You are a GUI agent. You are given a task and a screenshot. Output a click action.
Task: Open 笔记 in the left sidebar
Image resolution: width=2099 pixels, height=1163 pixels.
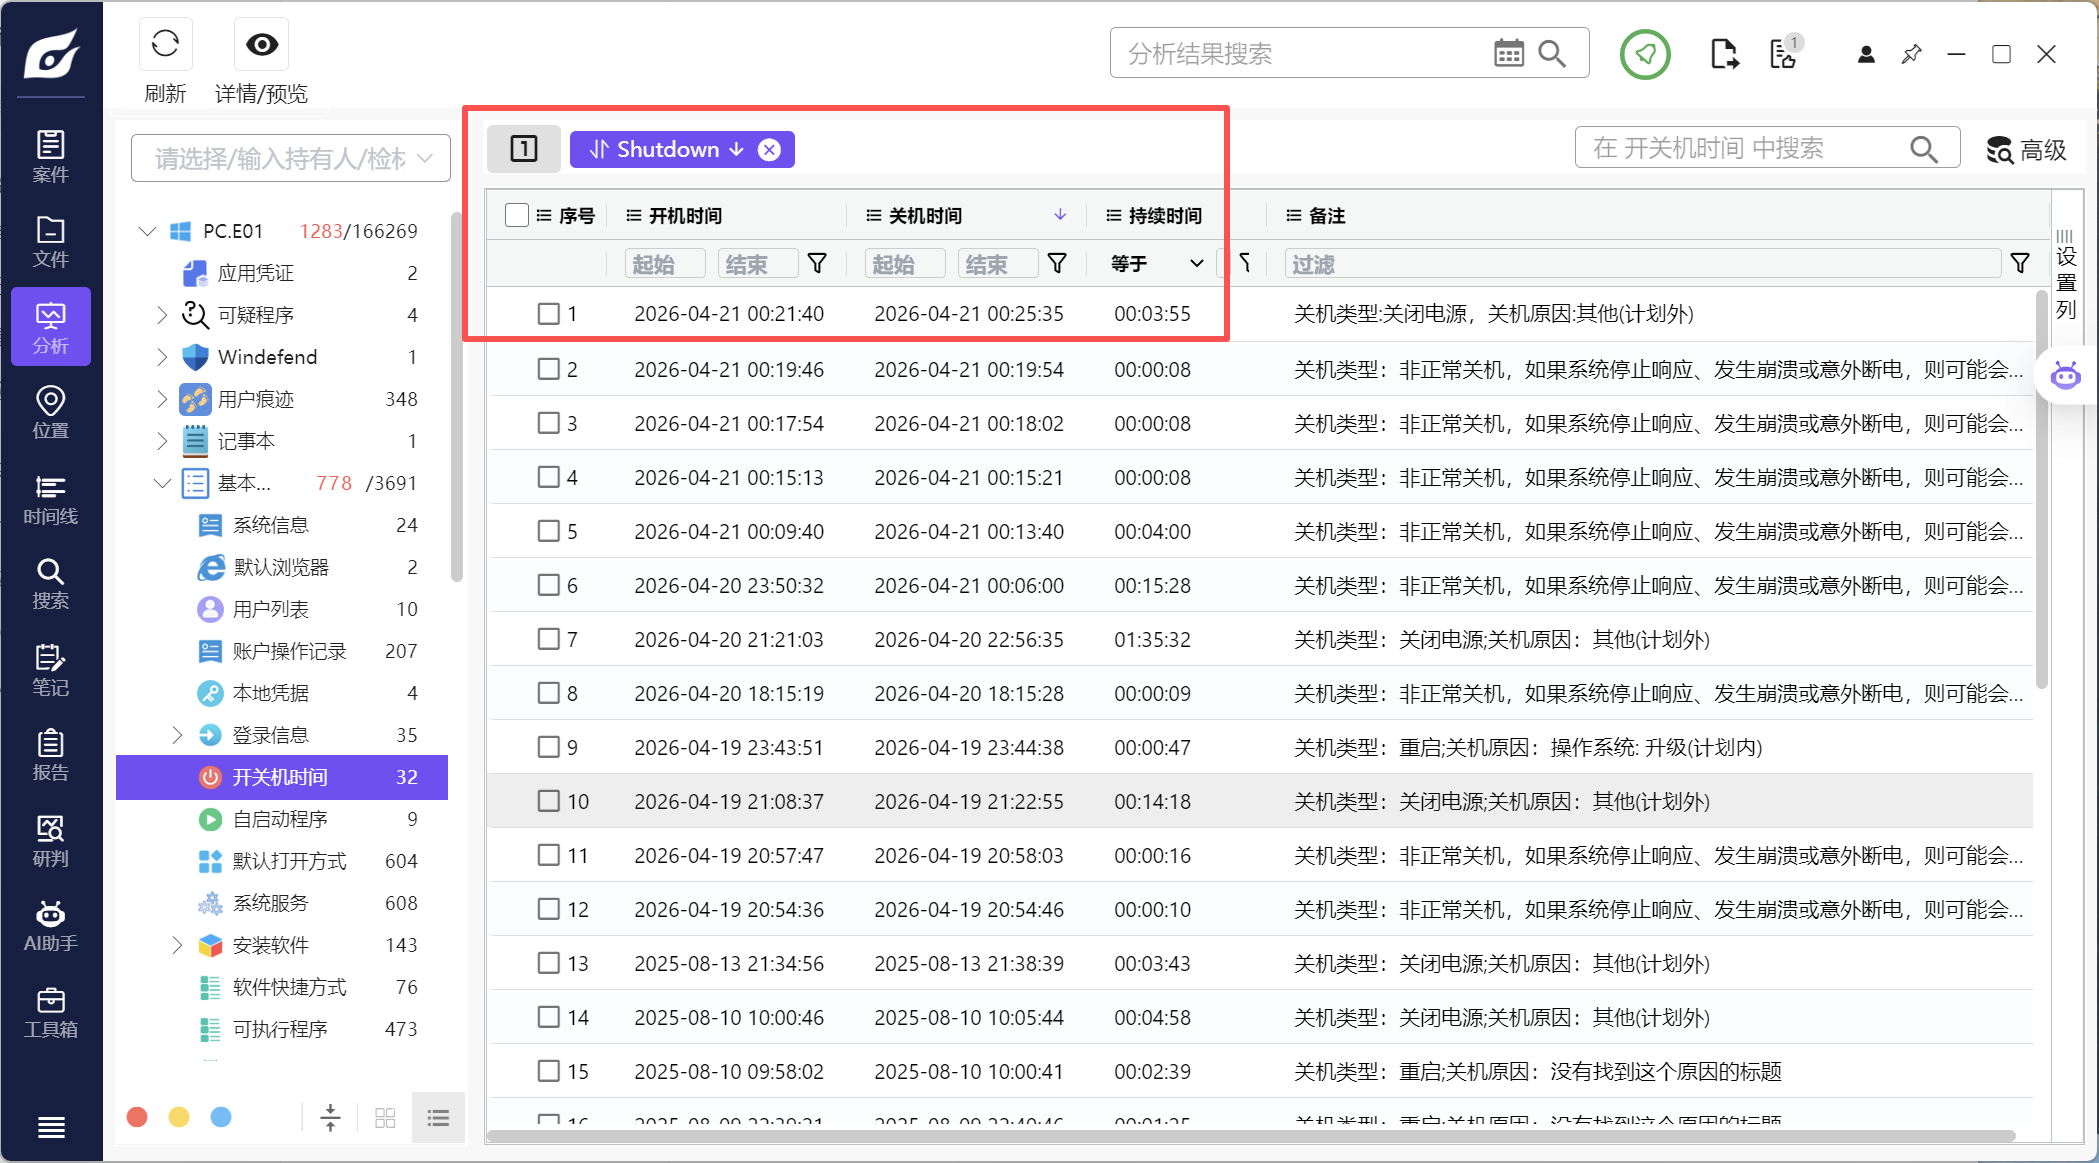tap(50, 670)
